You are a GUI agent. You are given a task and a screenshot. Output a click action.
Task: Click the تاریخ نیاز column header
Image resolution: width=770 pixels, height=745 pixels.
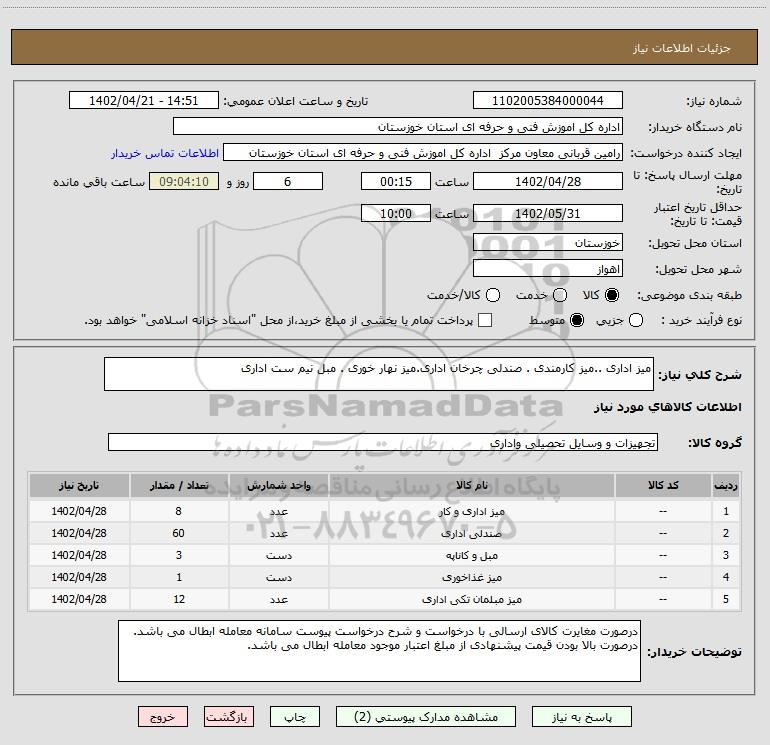[79, 486]
